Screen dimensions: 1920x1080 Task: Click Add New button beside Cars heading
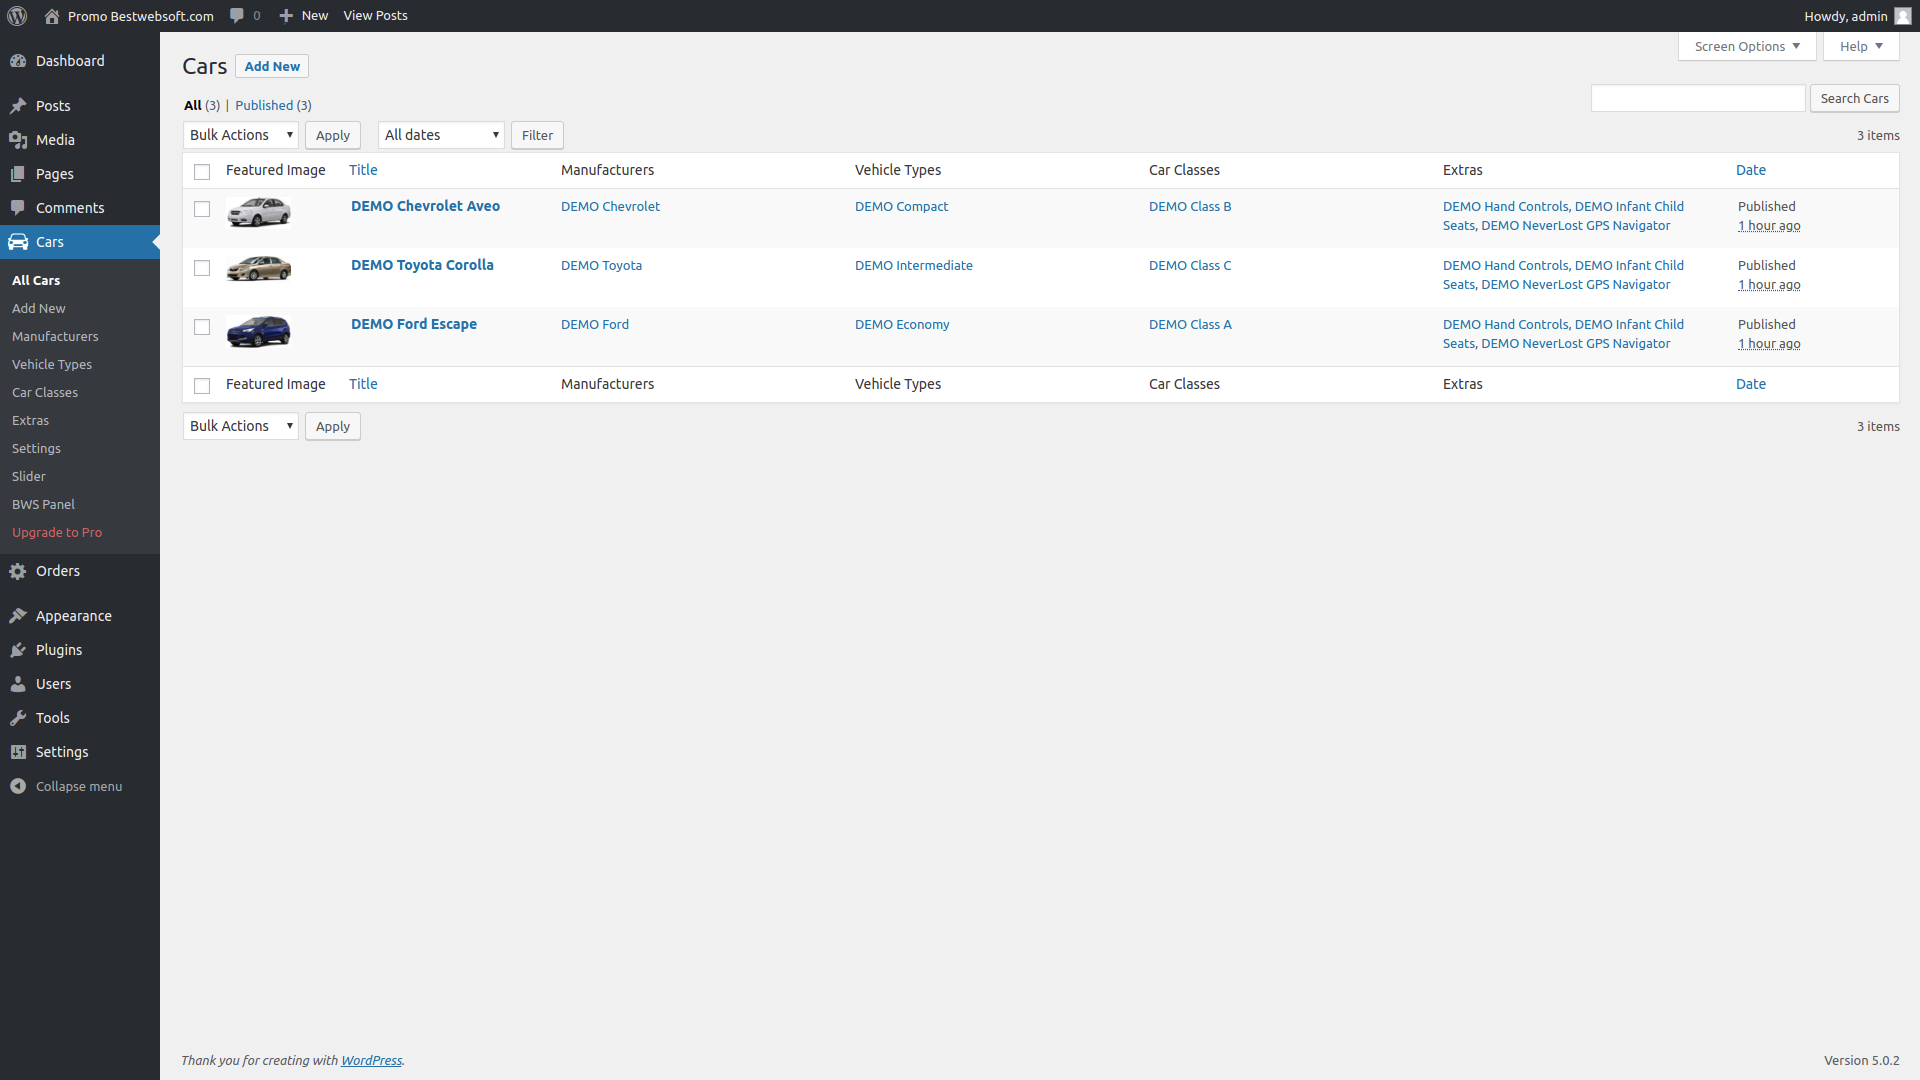272,66
